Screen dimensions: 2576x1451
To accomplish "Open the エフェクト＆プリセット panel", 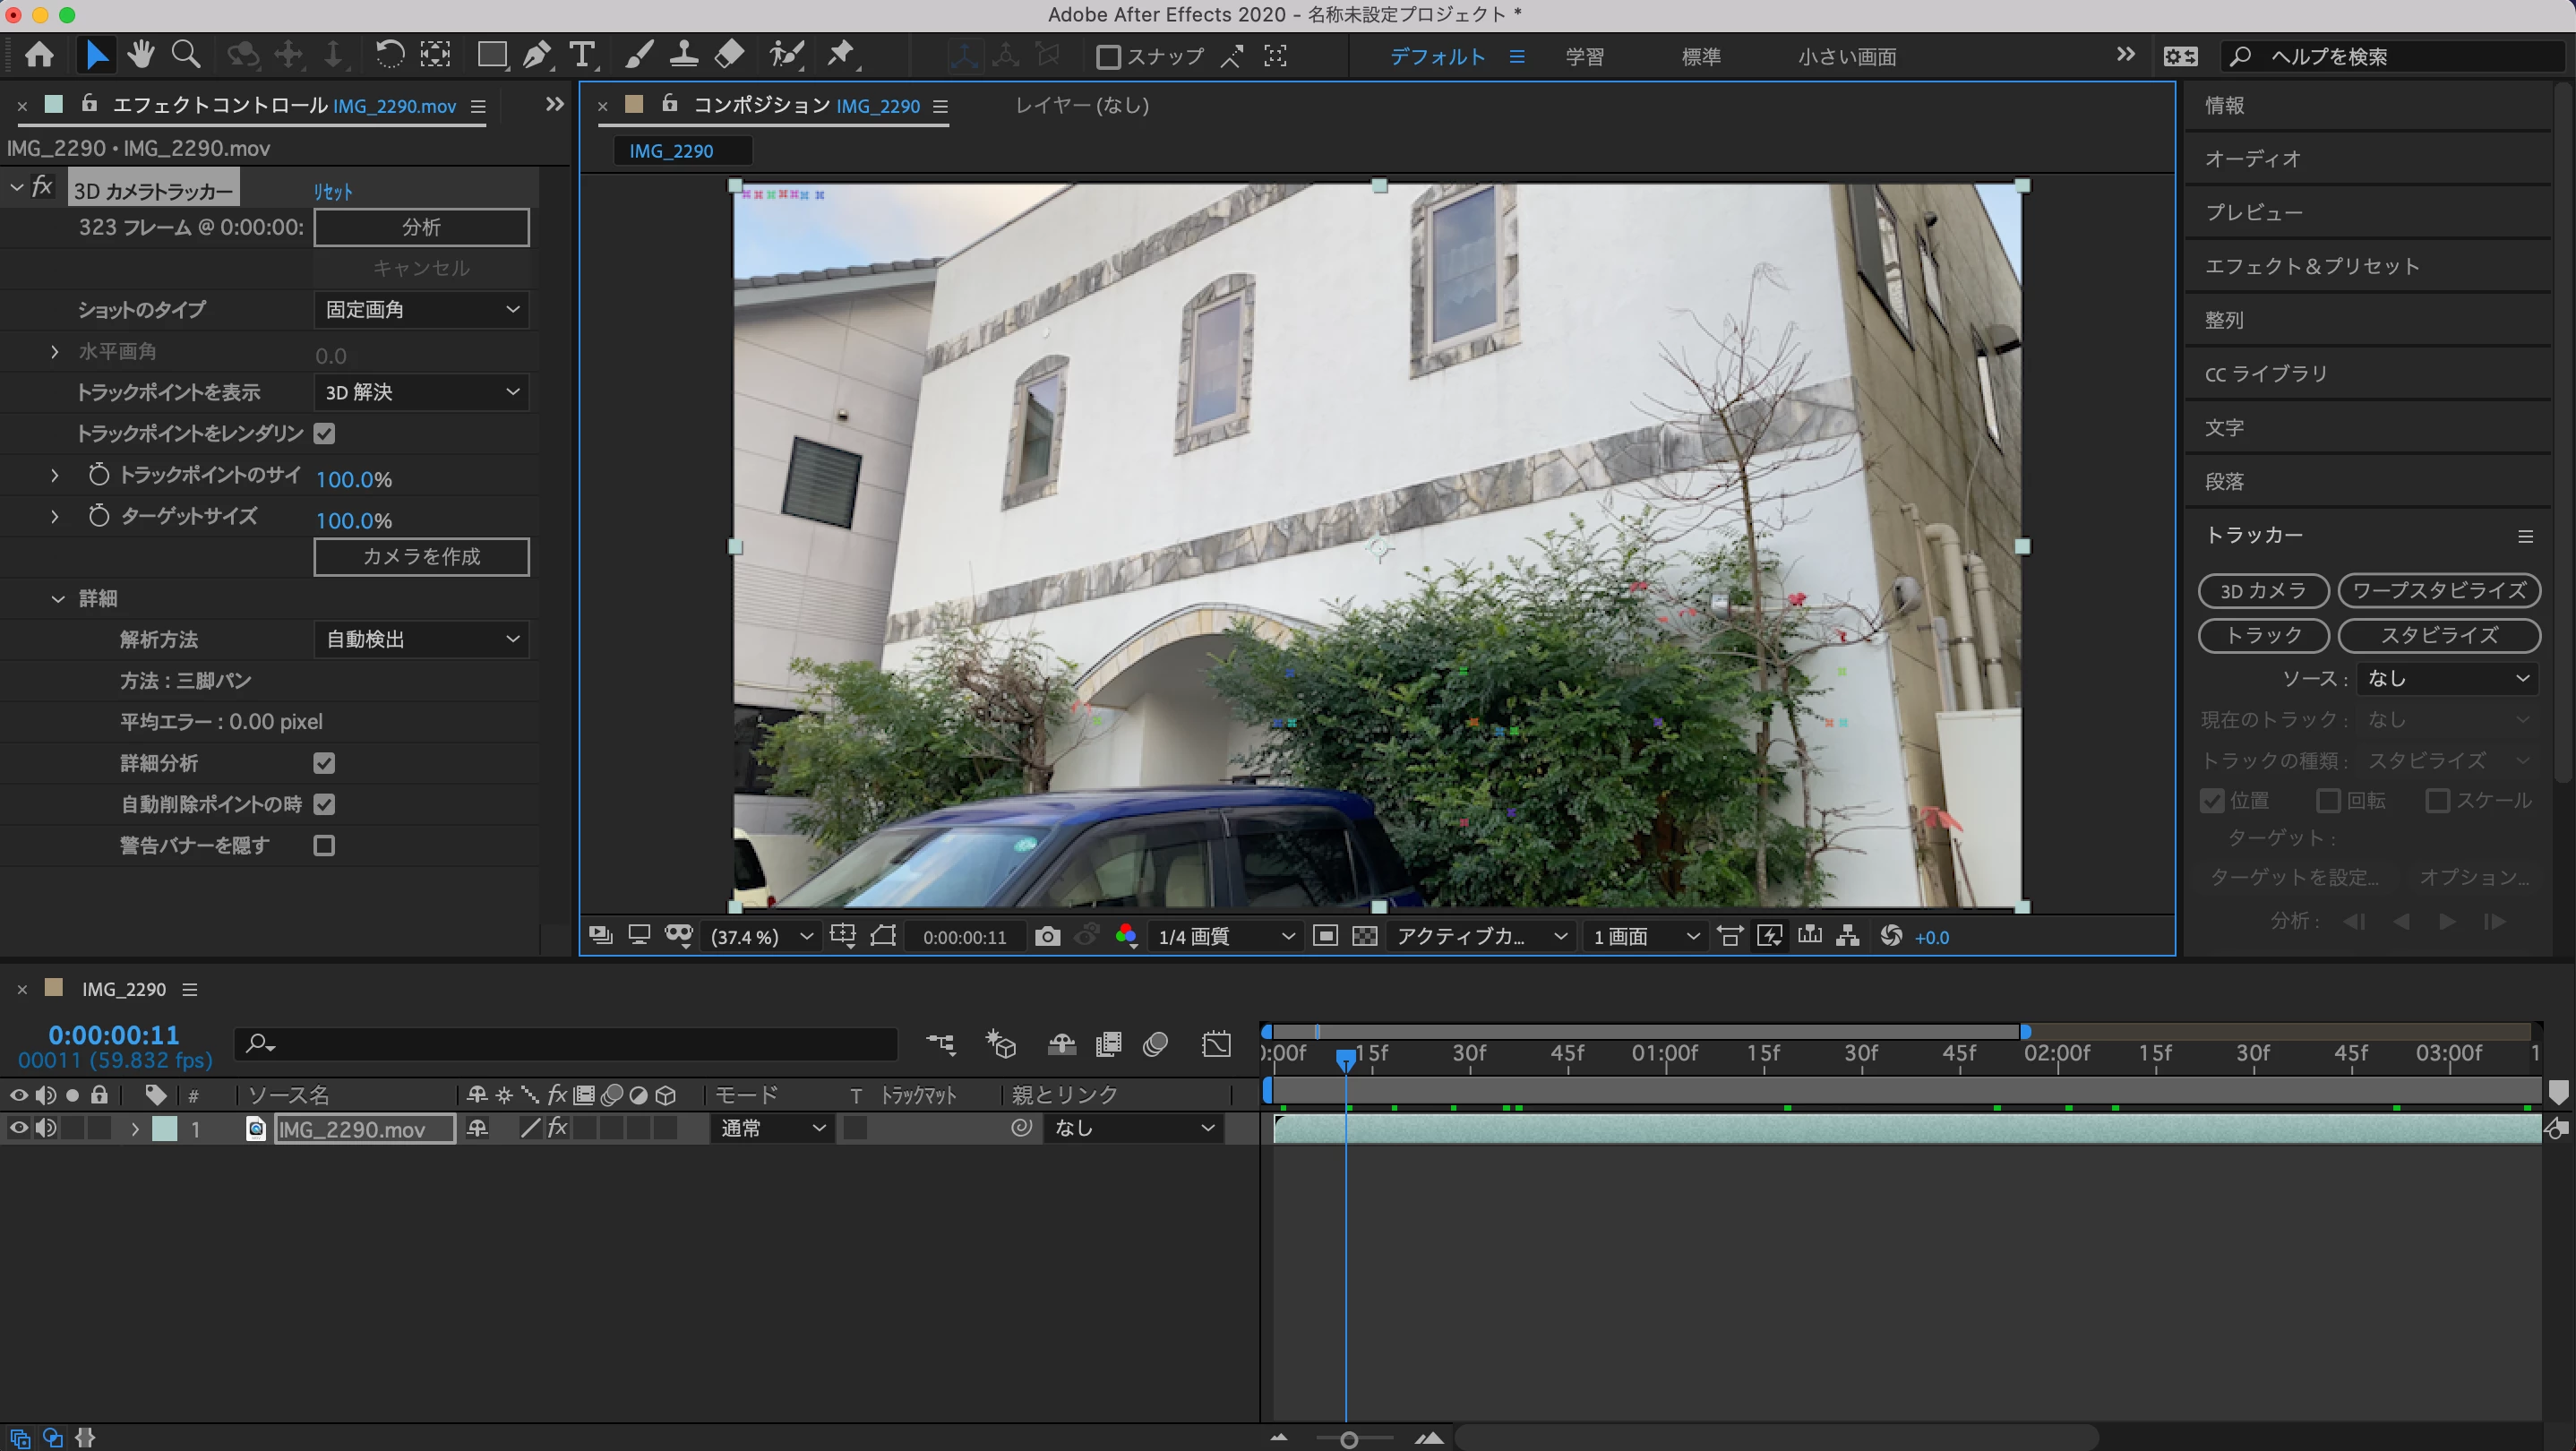I will 2311,266.
